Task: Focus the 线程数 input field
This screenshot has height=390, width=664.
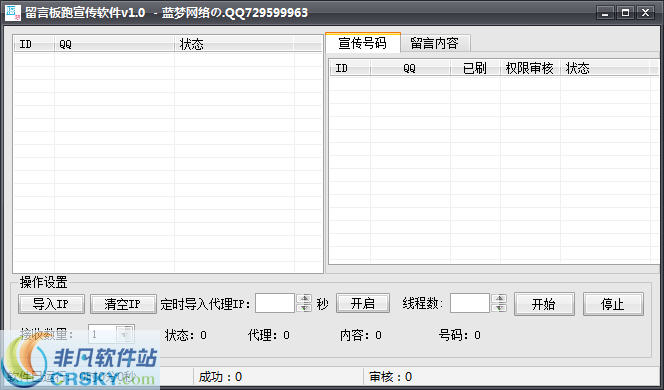Action: click(x=470, y=303)
